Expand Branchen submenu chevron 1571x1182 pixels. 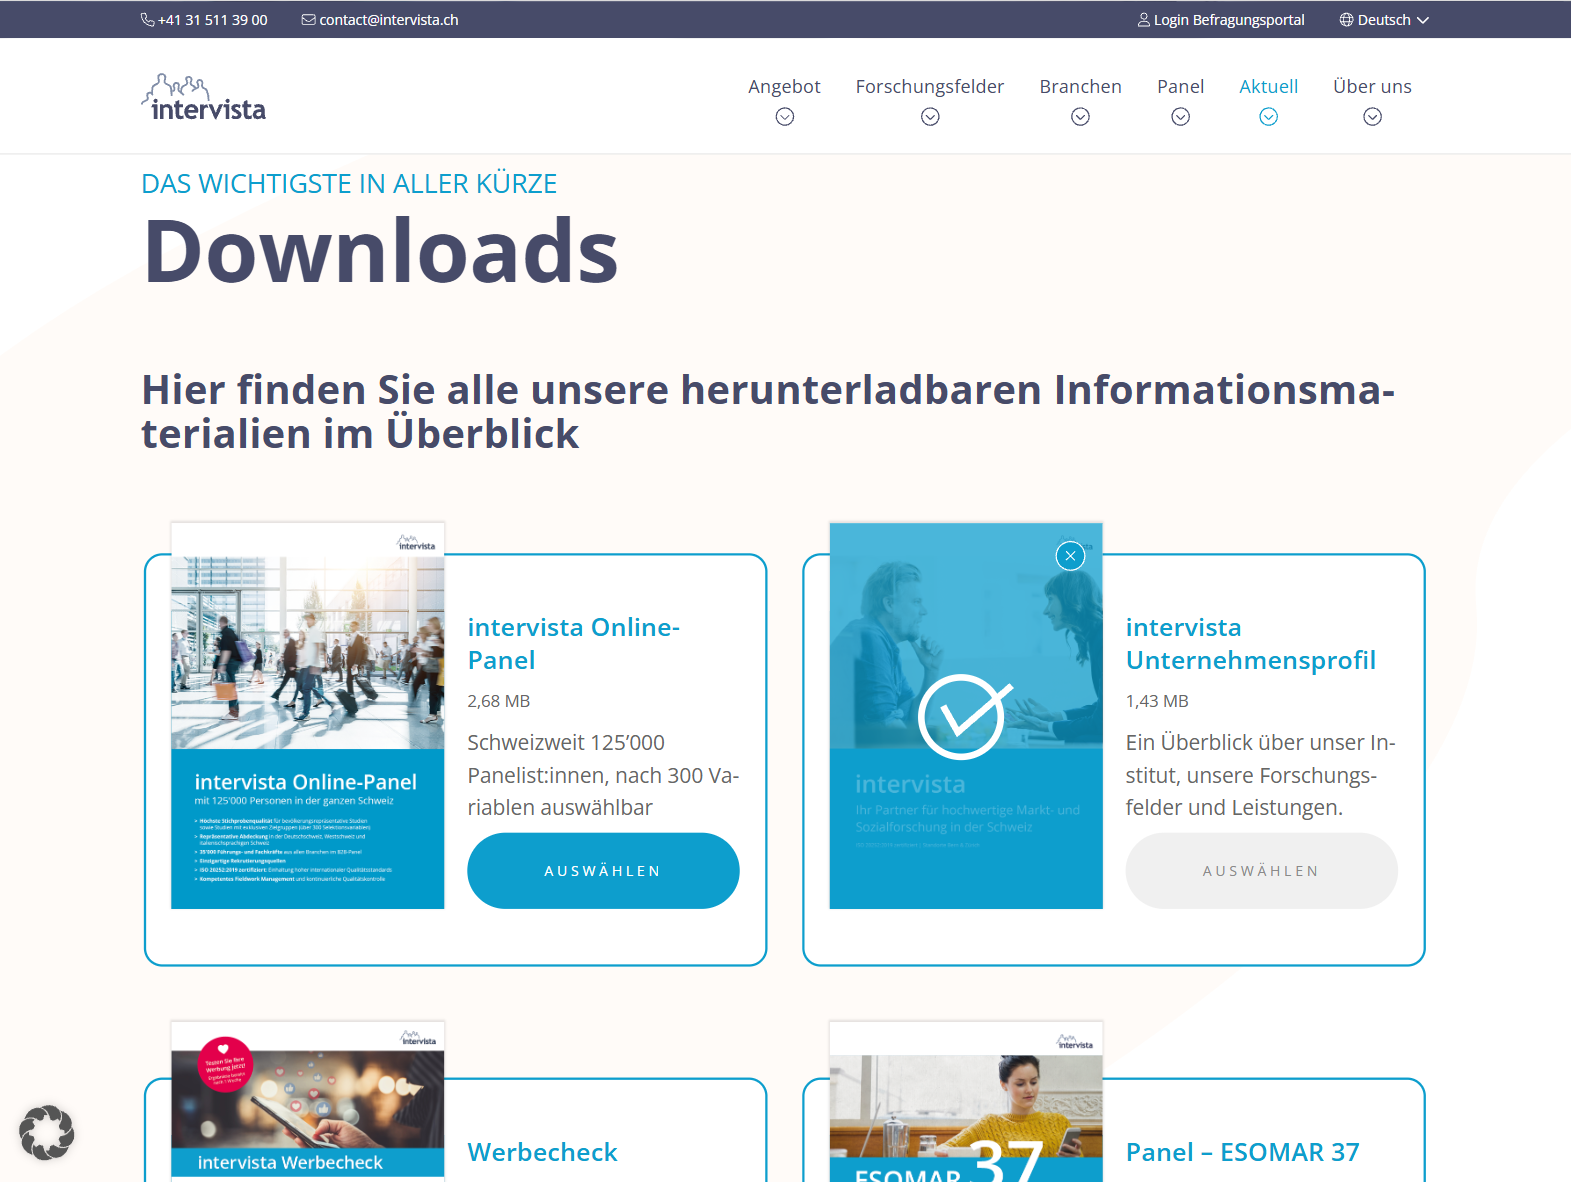1080,117
